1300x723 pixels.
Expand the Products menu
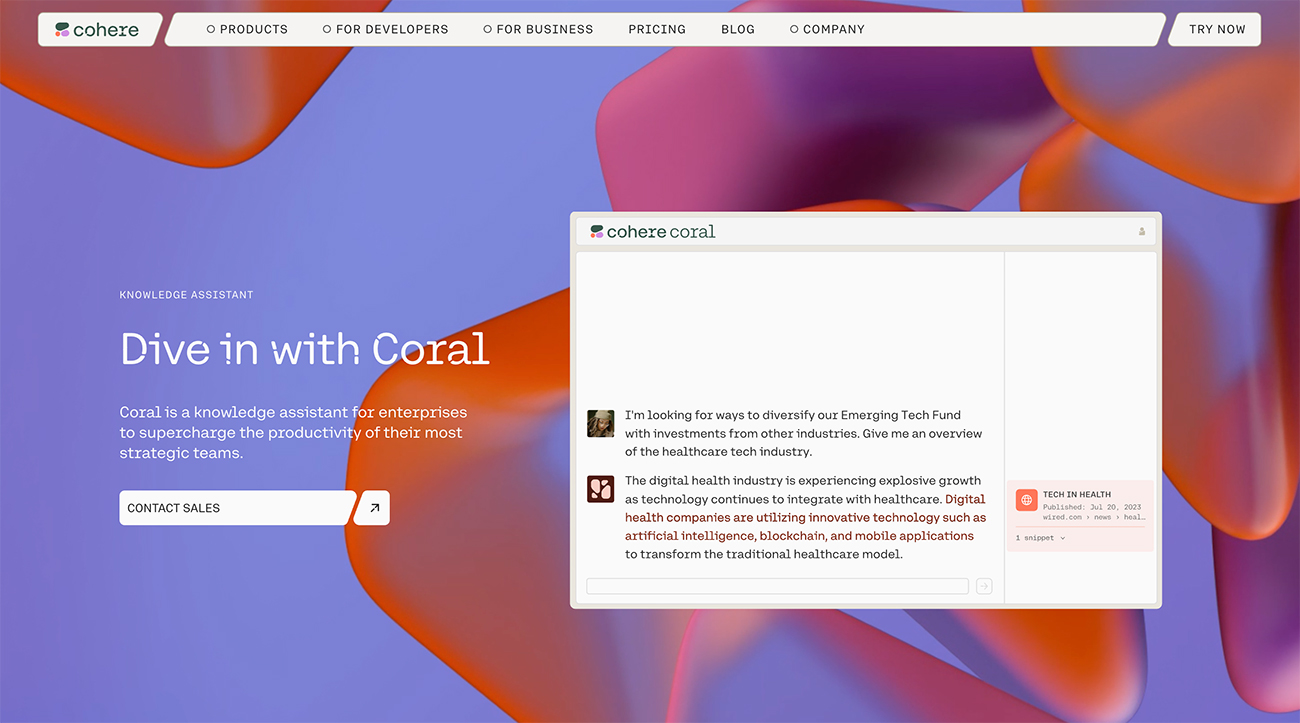(x=247, y=30)
